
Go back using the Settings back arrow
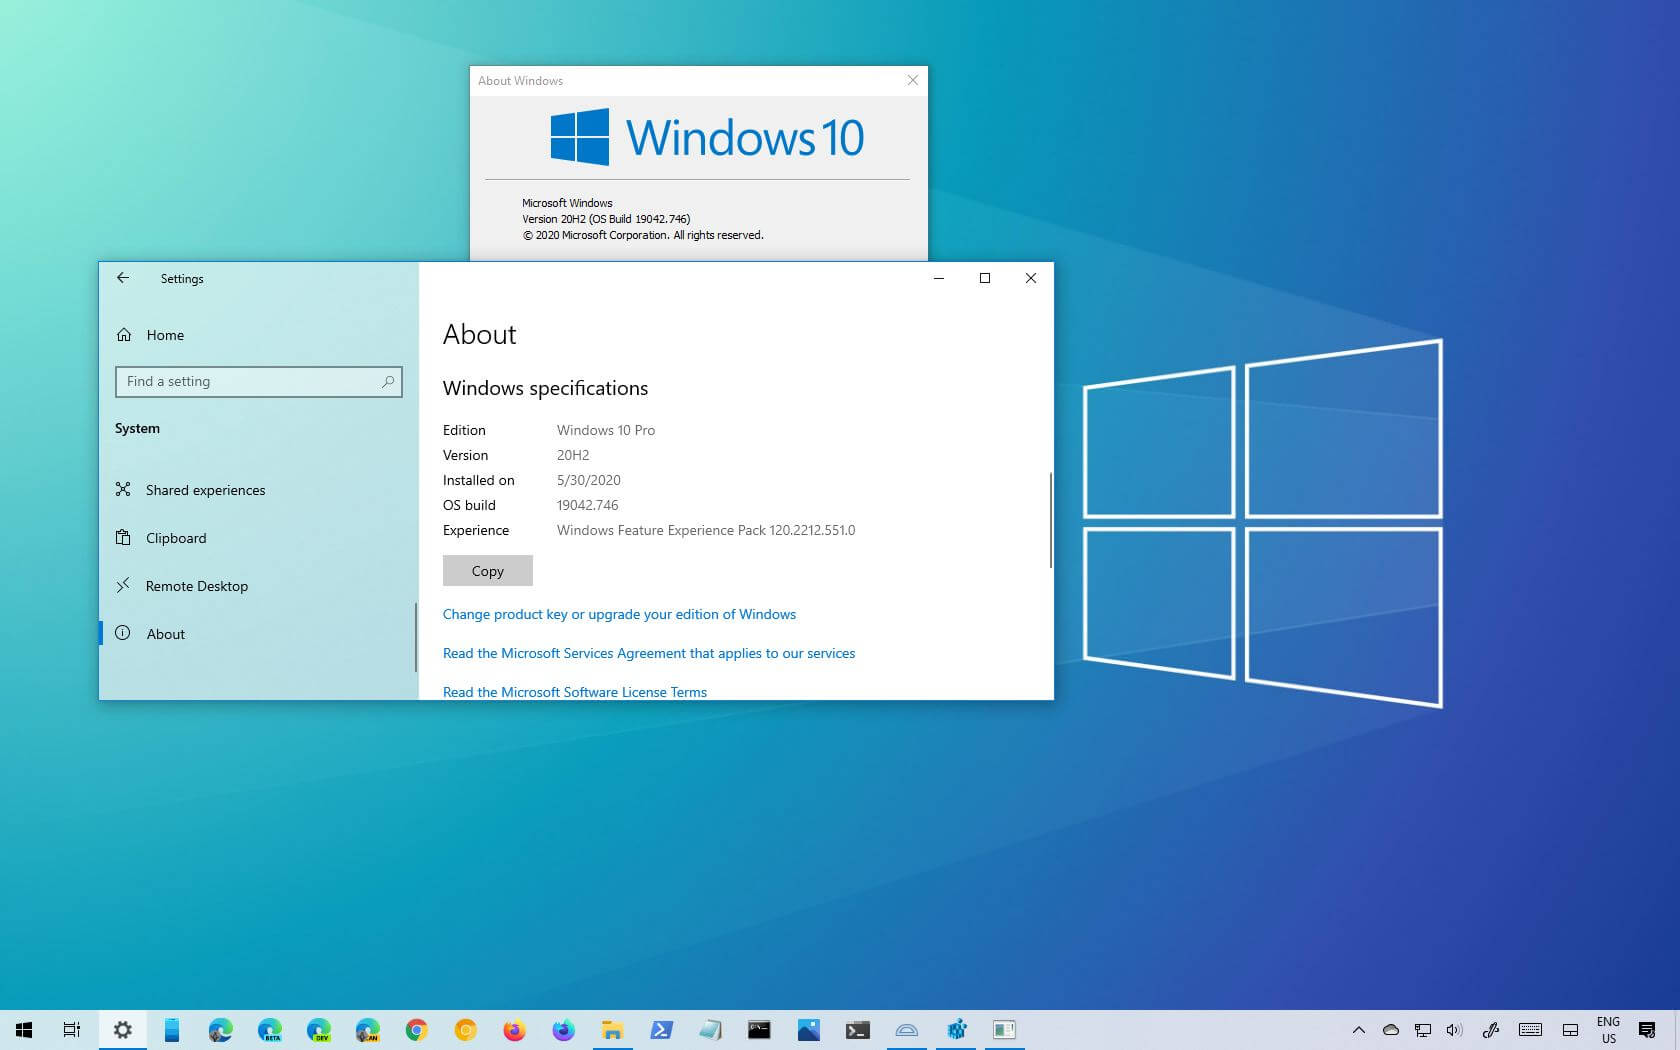point(123,278)
